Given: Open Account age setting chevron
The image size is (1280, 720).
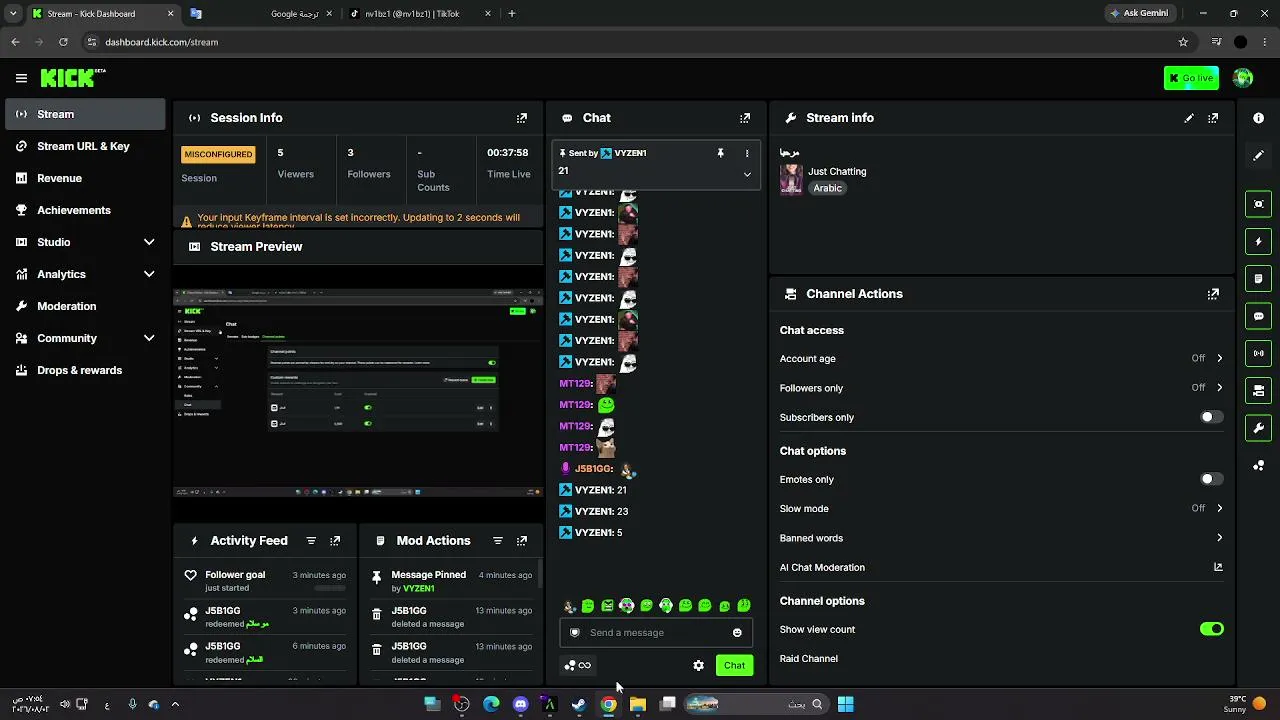Looking at the screenshot, I should click(x=1219, y=358).
